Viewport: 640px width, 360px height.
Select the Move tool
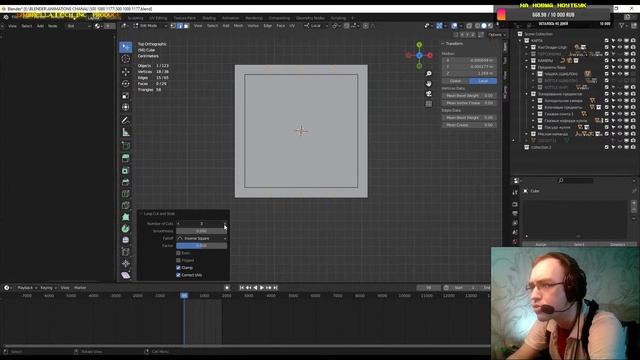click(126, 72)
